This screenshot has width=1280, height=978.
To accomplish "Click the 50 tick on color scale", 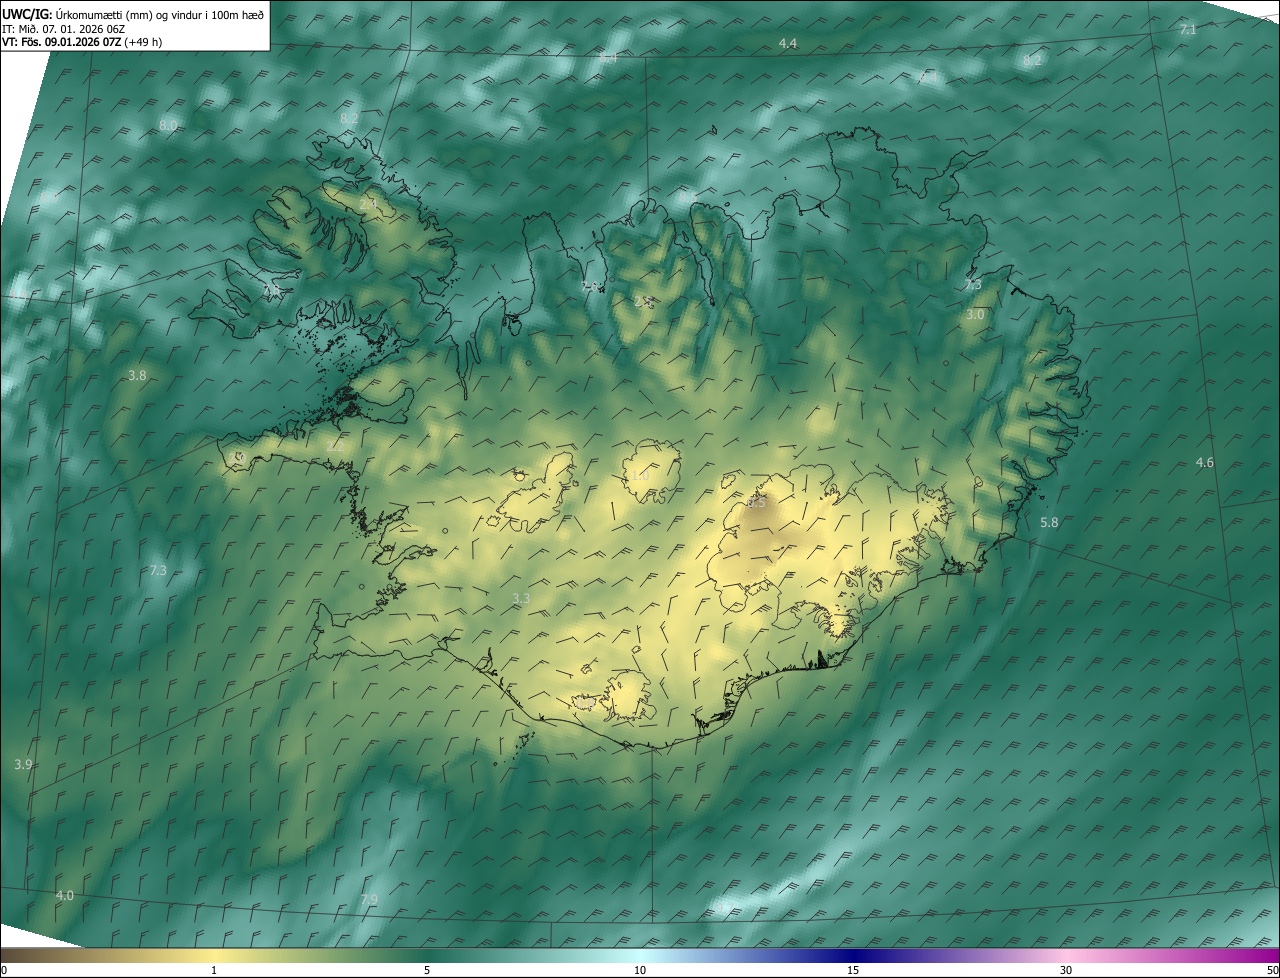I will pyautogui.click(x=1272, y=971).
